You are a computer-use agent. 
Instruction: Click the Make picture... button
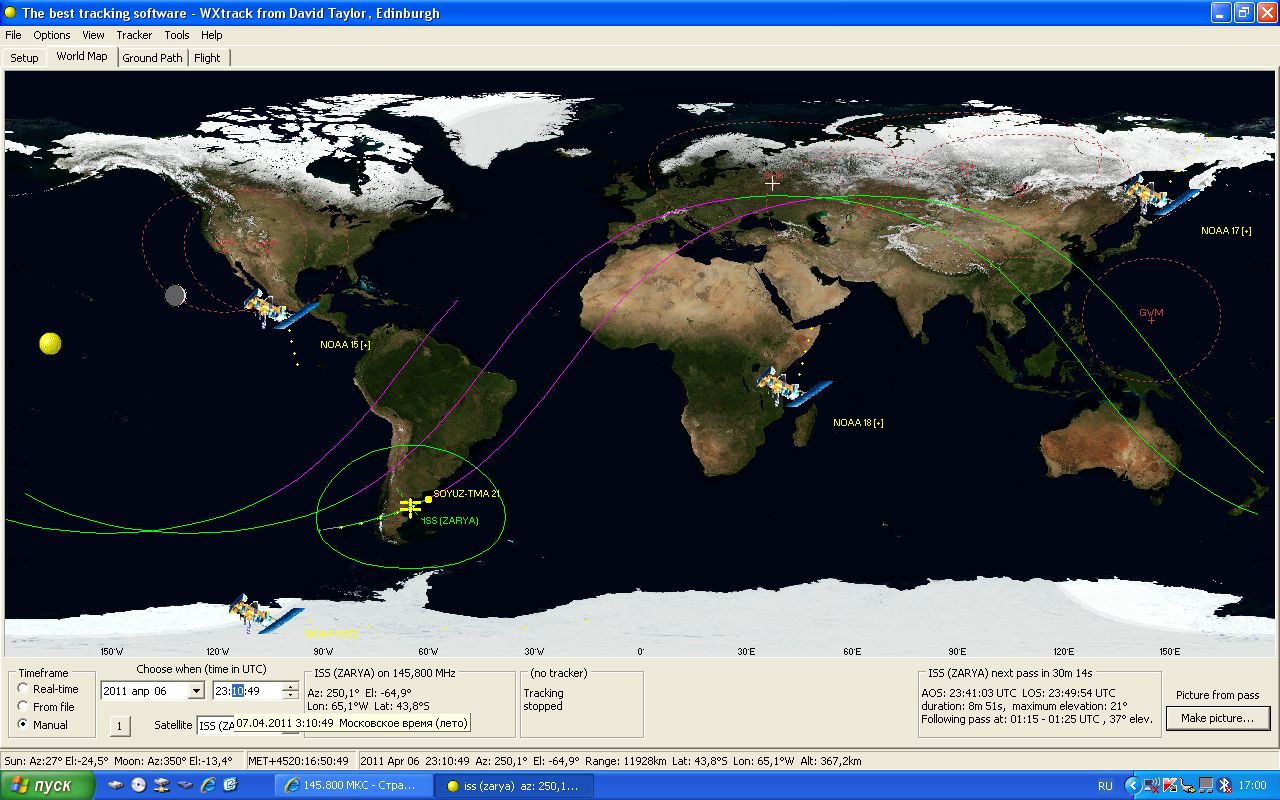1217,718
